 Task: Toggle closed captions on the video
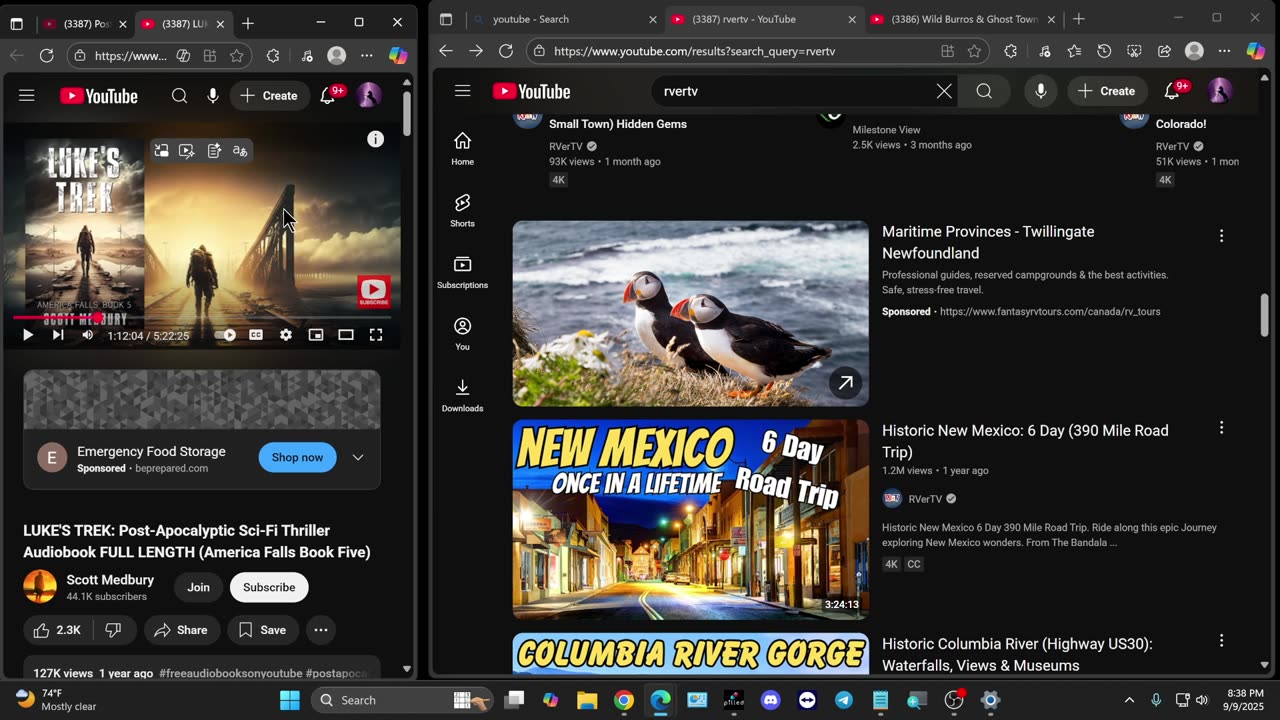coord(256,335)
